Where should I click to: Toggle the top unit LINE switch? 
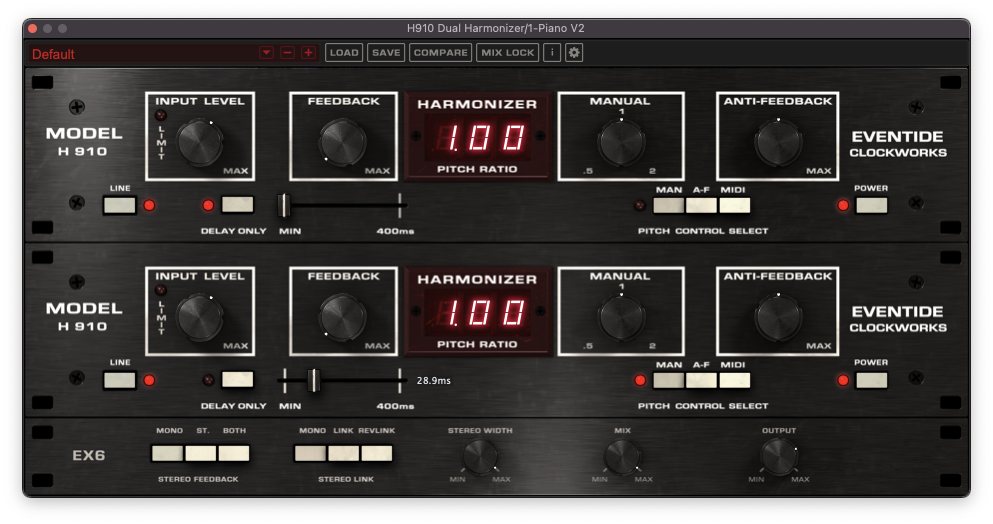click(x=120, y=205)
